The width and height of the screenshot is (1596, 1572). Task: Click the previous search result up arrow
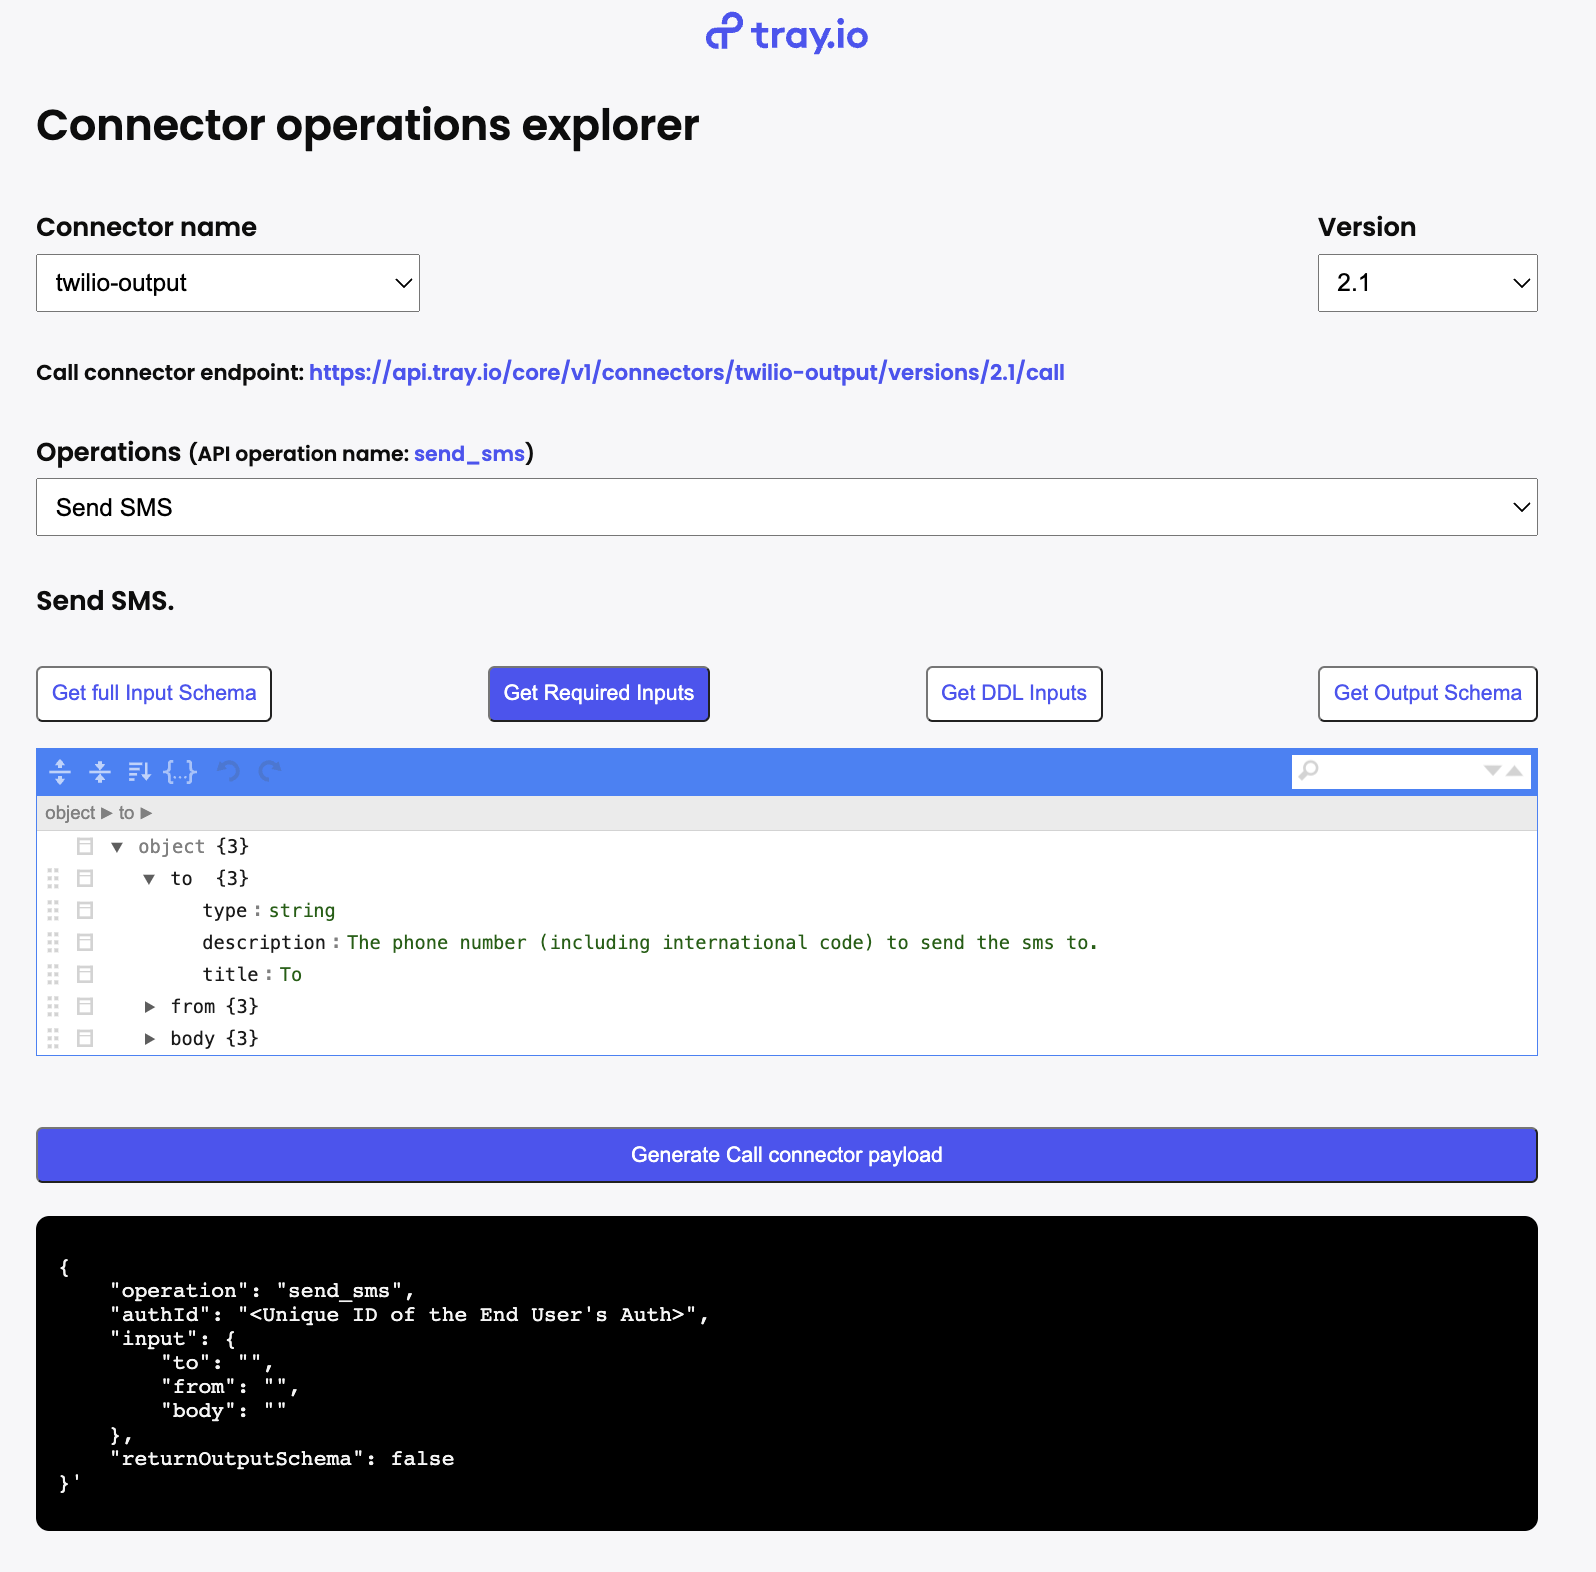pos(1514,770)
